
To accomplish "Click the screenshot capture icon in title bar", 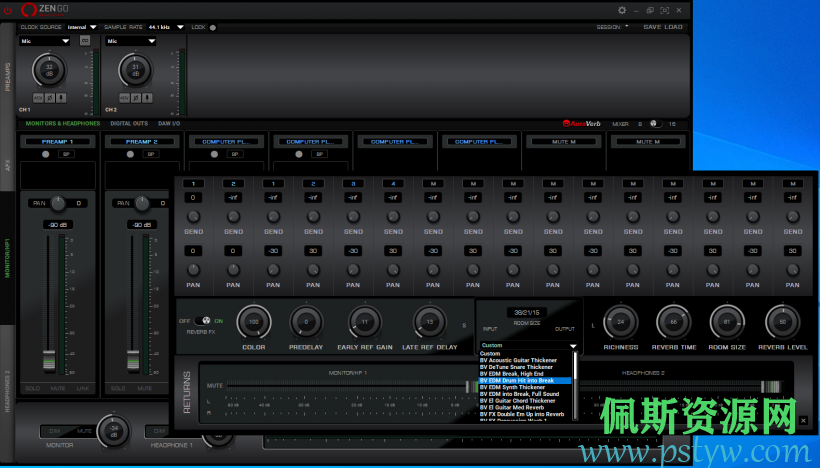I will coord(663,9).
